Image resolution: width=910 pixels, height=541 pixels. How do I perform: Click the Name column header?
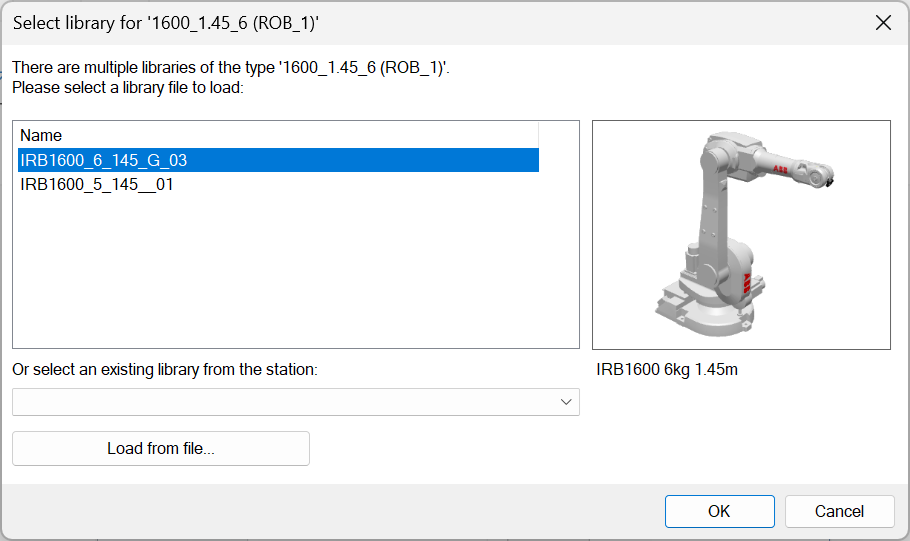42,135
